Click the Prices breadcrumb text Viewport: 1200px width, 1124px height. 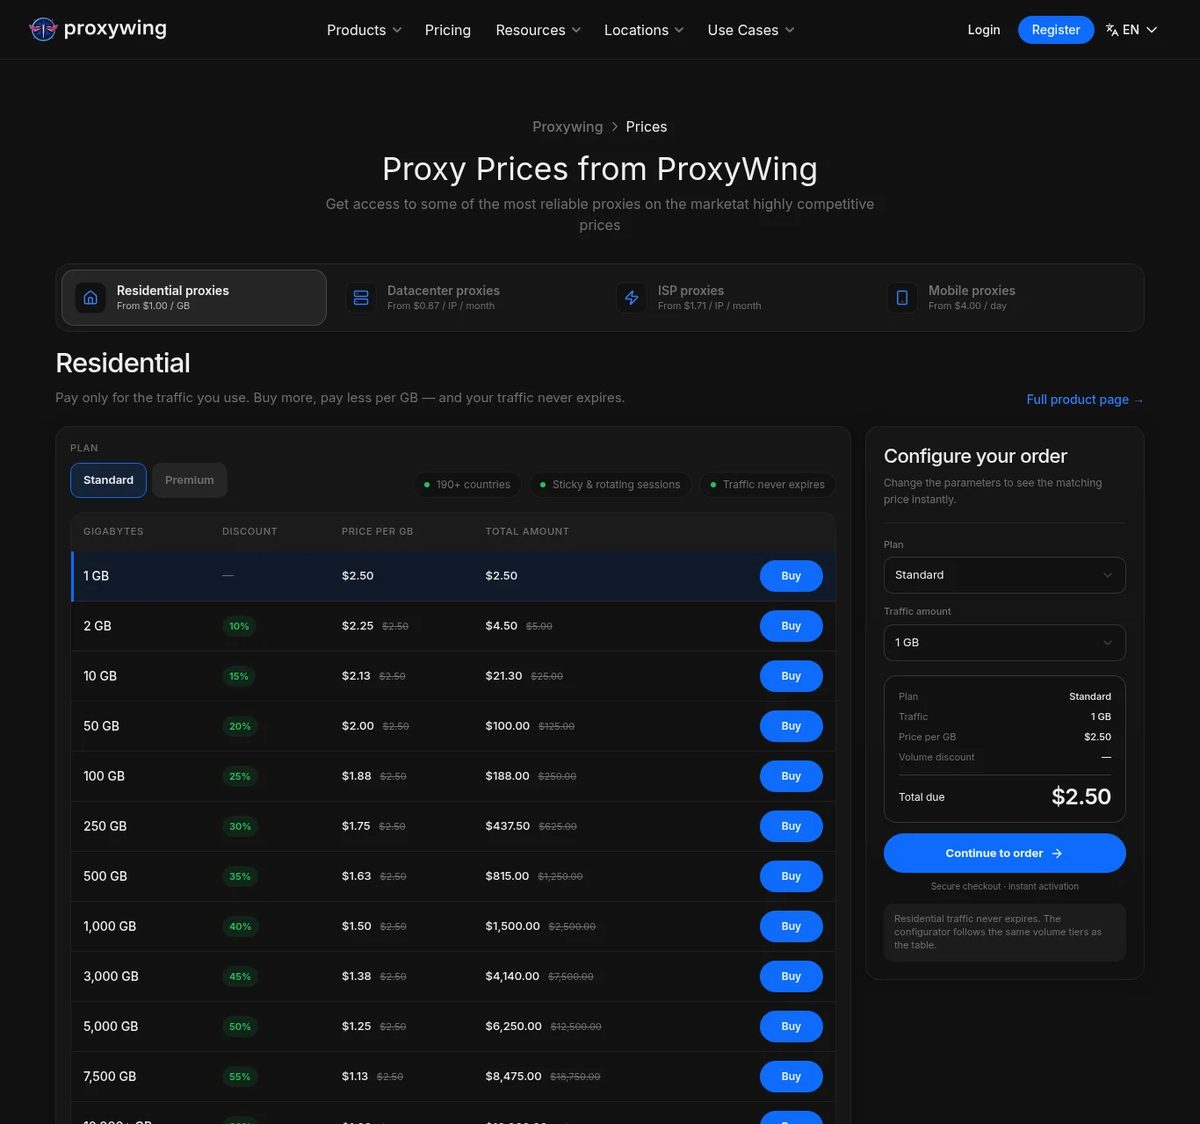(x=646, y=127)
